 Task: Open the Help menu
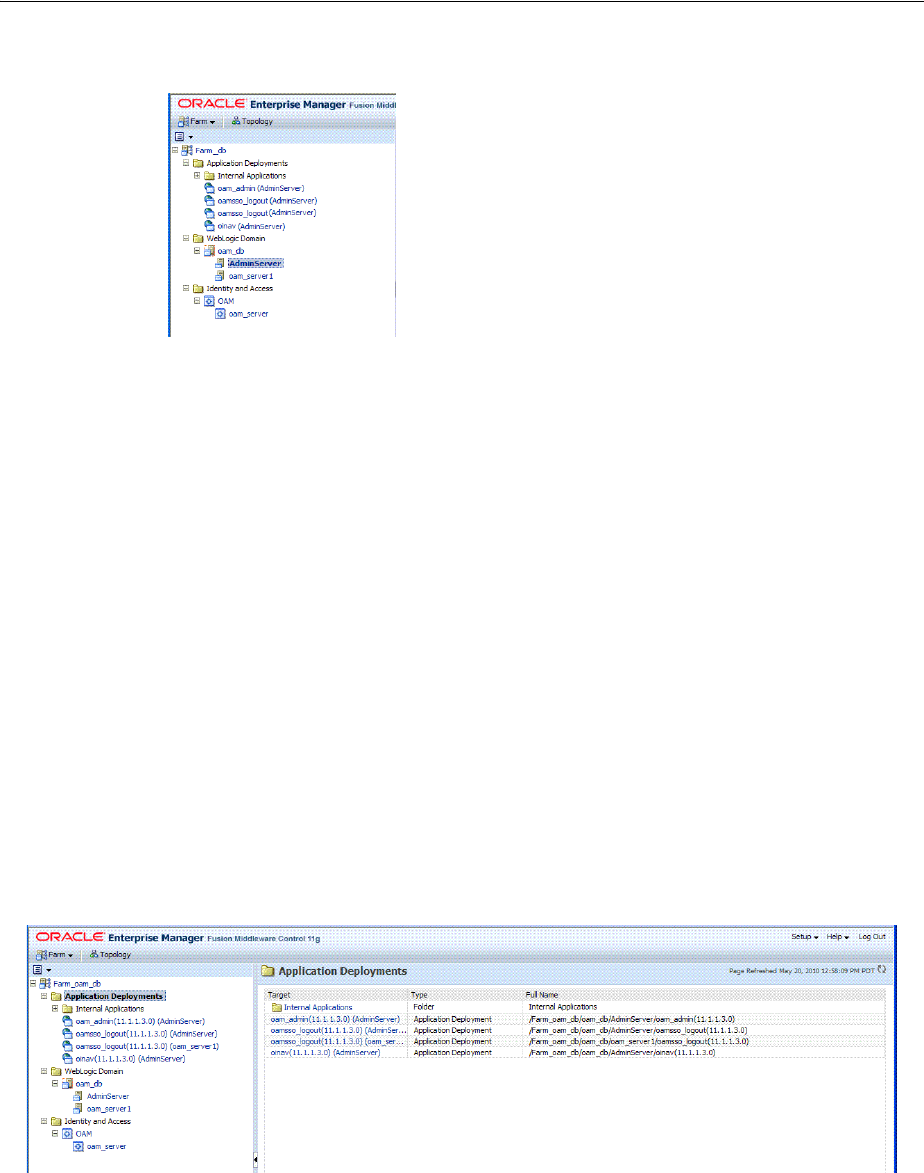click(837, 937)
